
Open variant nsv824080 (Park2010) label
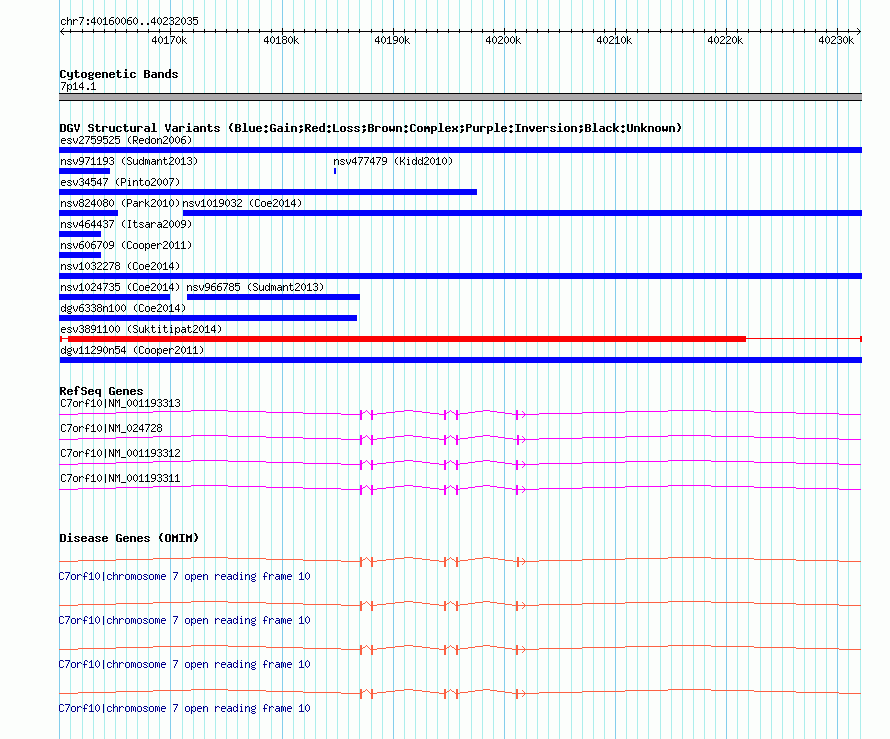(x=120, y=203)
